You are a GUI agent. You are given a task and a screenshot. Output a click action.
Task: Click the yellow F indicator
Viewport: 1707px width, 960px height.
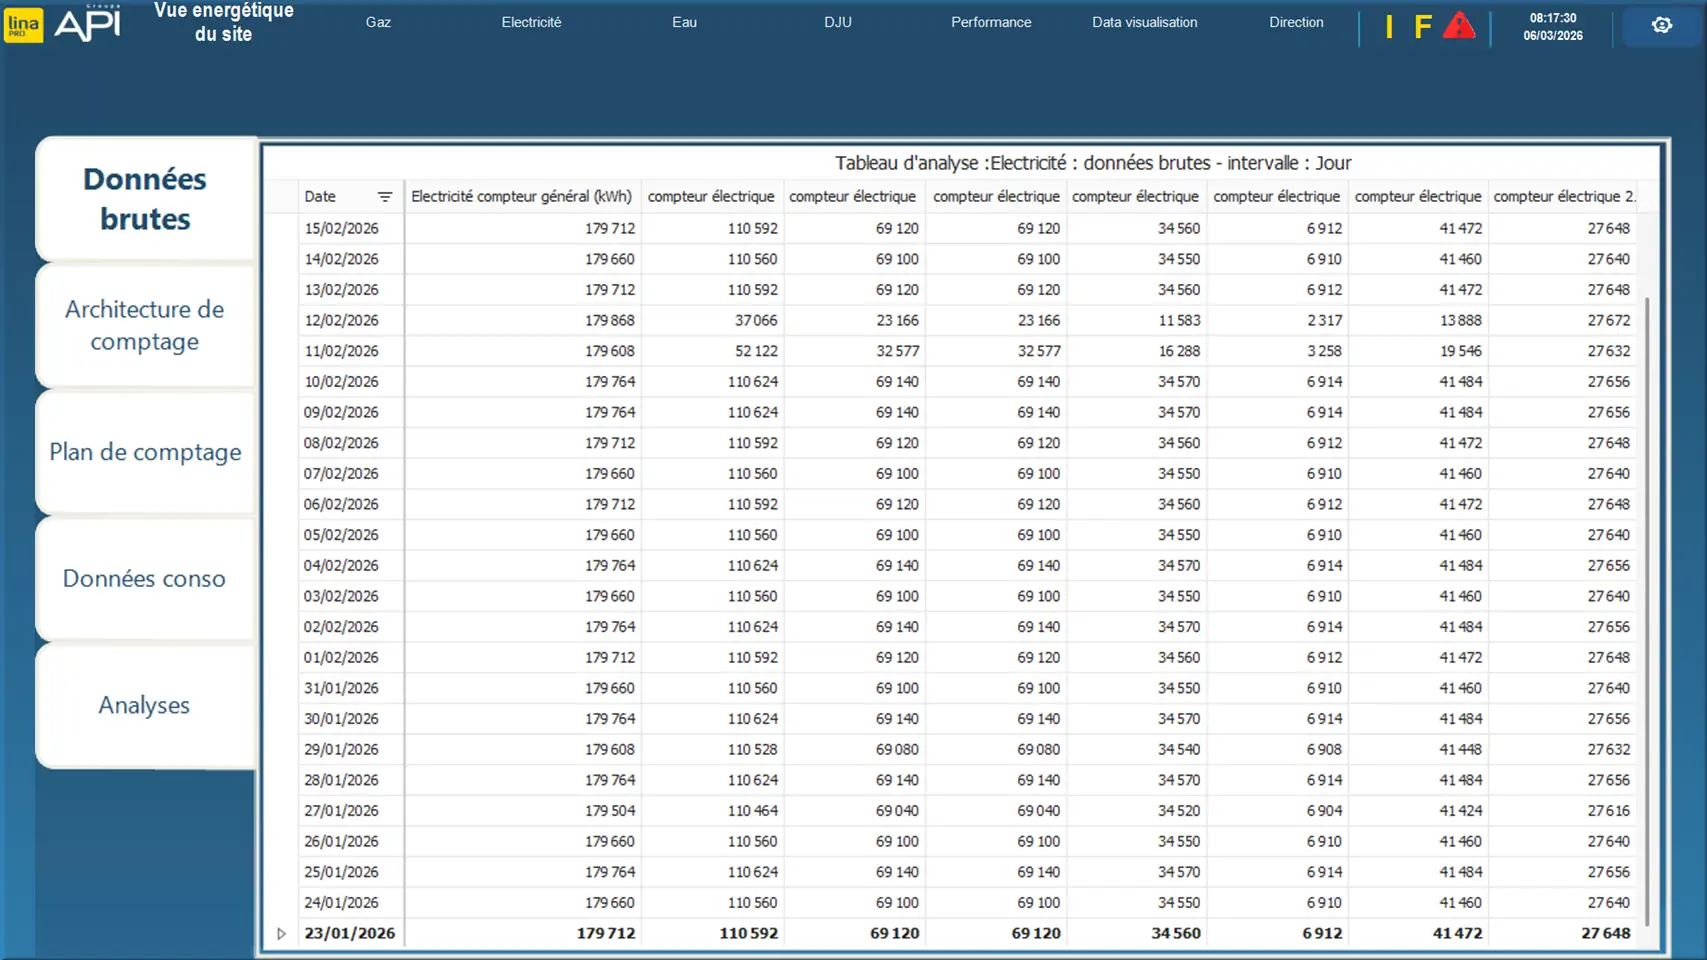point(1422,26)
